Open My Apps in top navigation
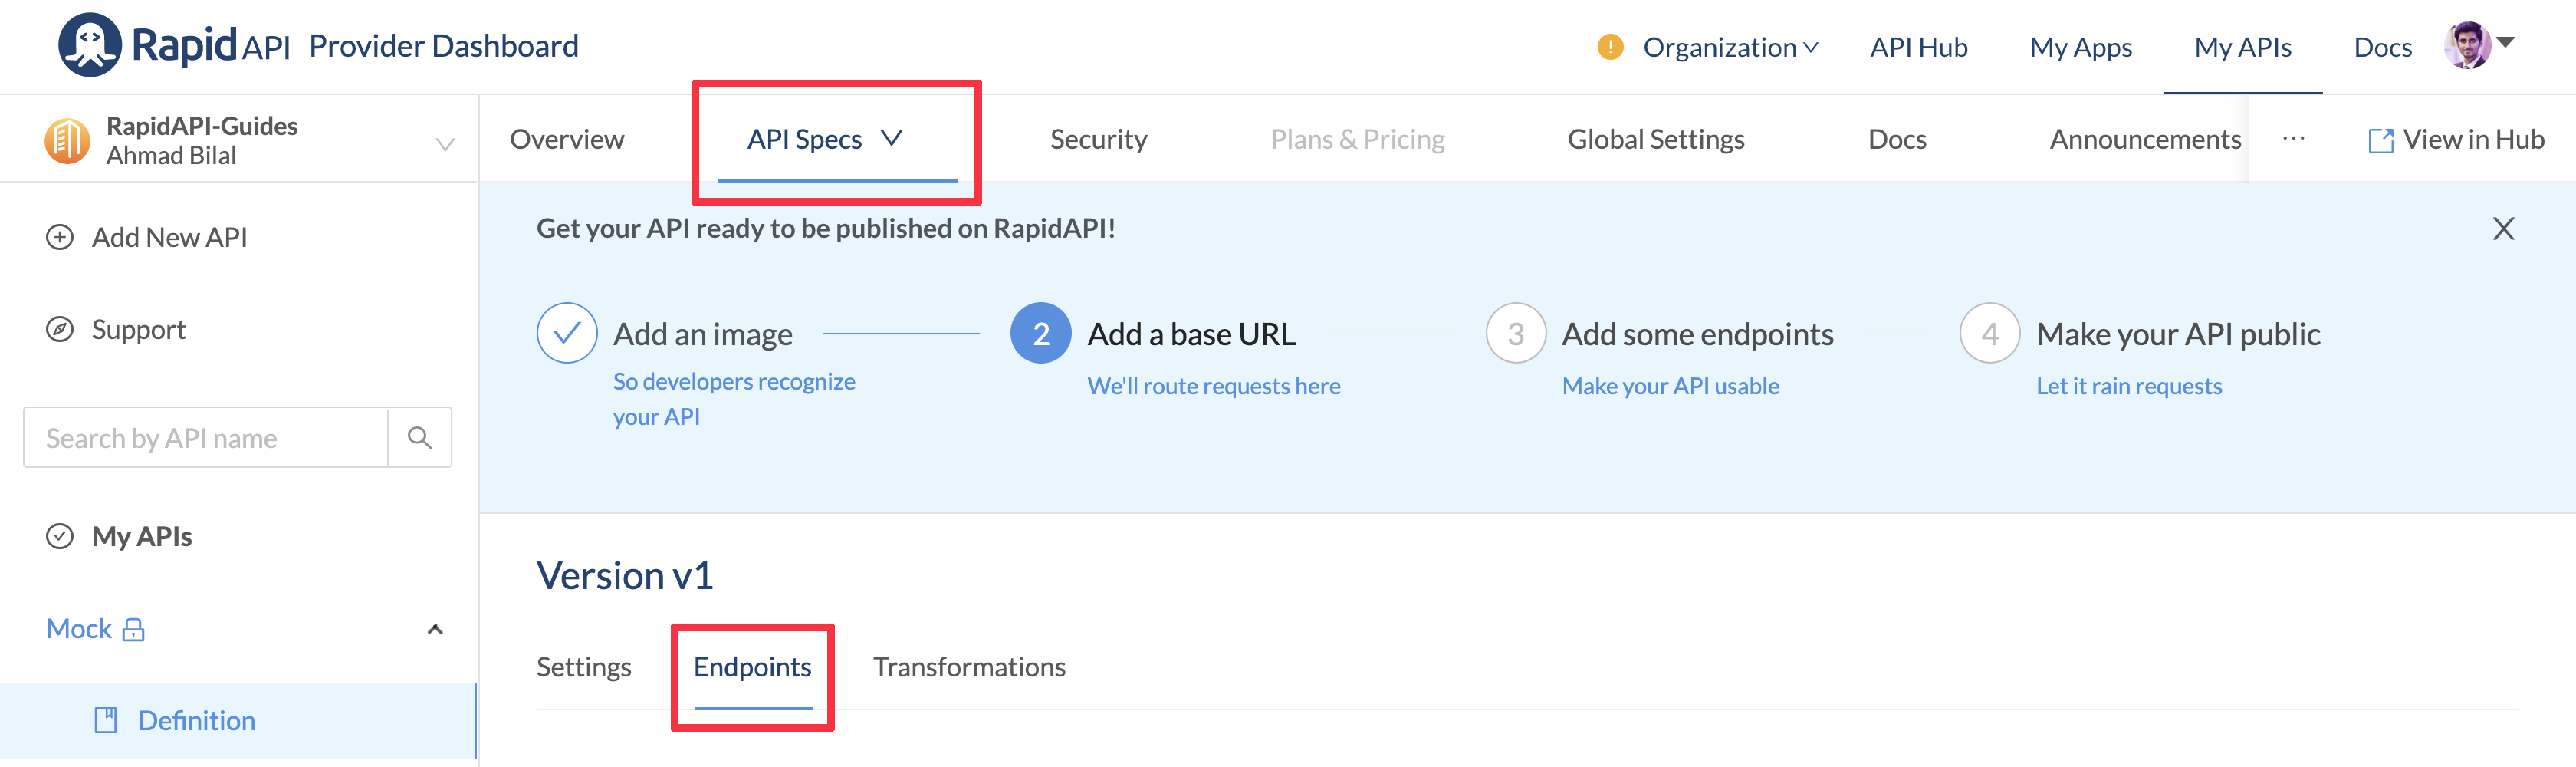Viewport: 2576px width, 767px height. coord(2081,47)
